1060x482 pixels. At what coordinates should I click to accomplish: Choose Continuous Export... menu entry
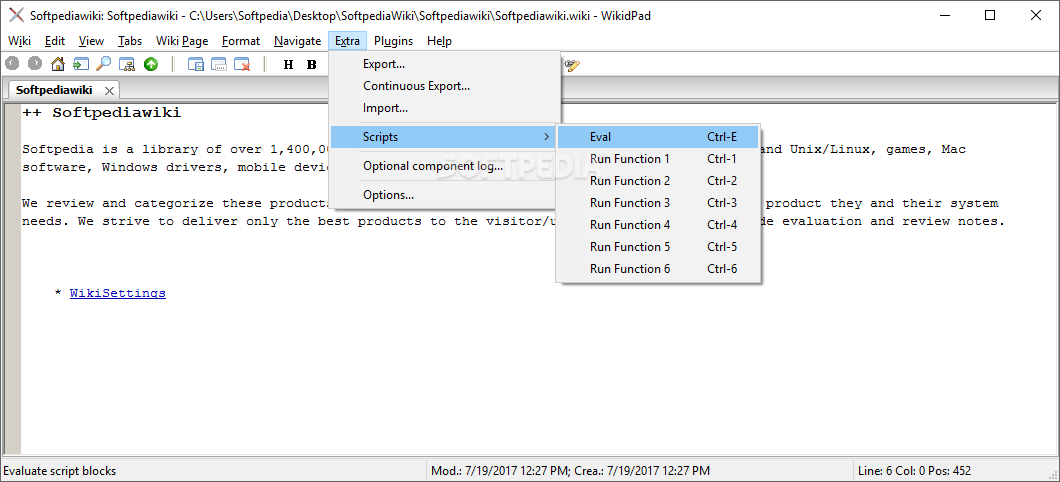[445, 86]
